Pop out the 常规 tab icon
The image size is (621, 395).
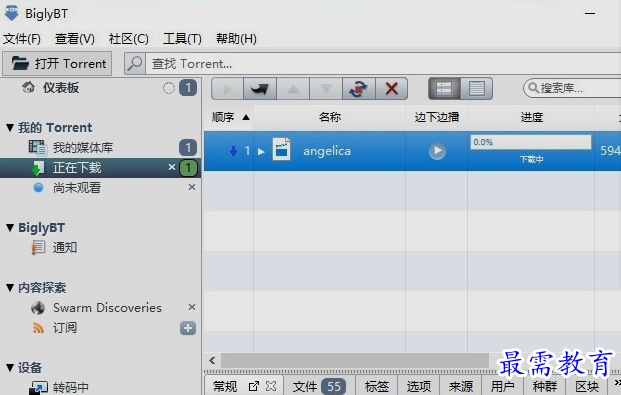point(253,386)
